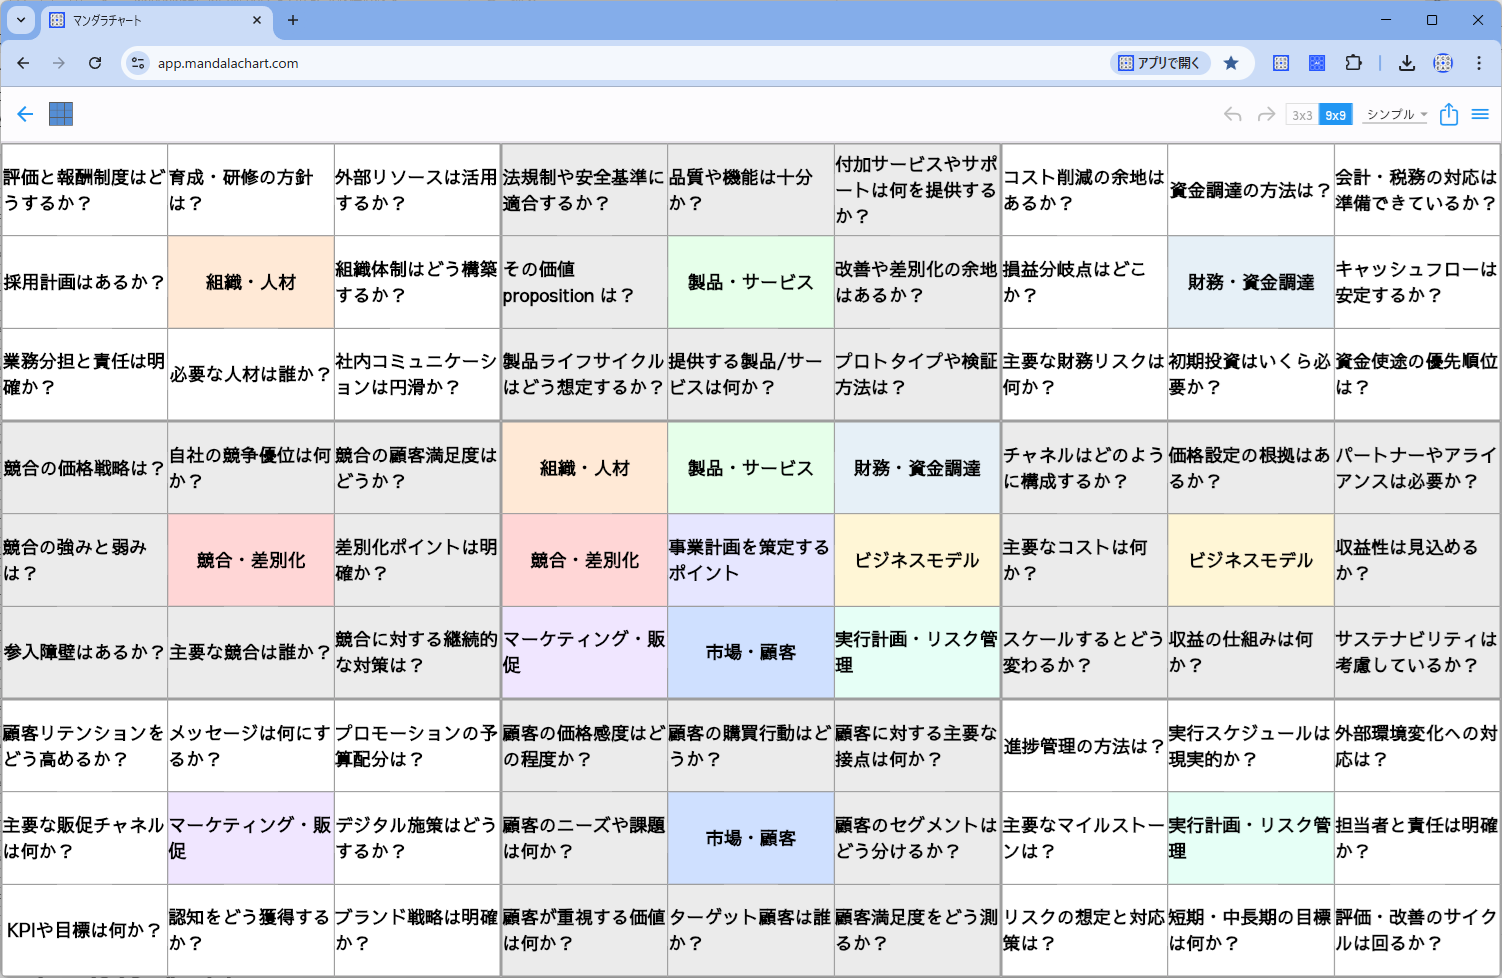Switch to 3x3 view mode
The width and height of the screenshot is (1502, 978).
click(1302, 115)
